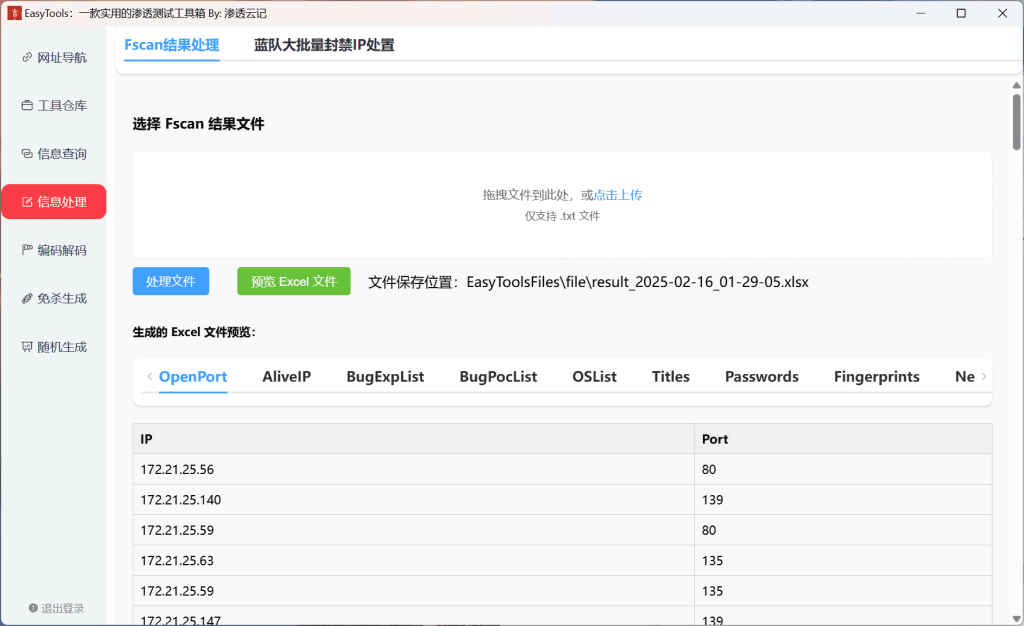Click the IP cell 172.21.25.56

pos(413,469)
